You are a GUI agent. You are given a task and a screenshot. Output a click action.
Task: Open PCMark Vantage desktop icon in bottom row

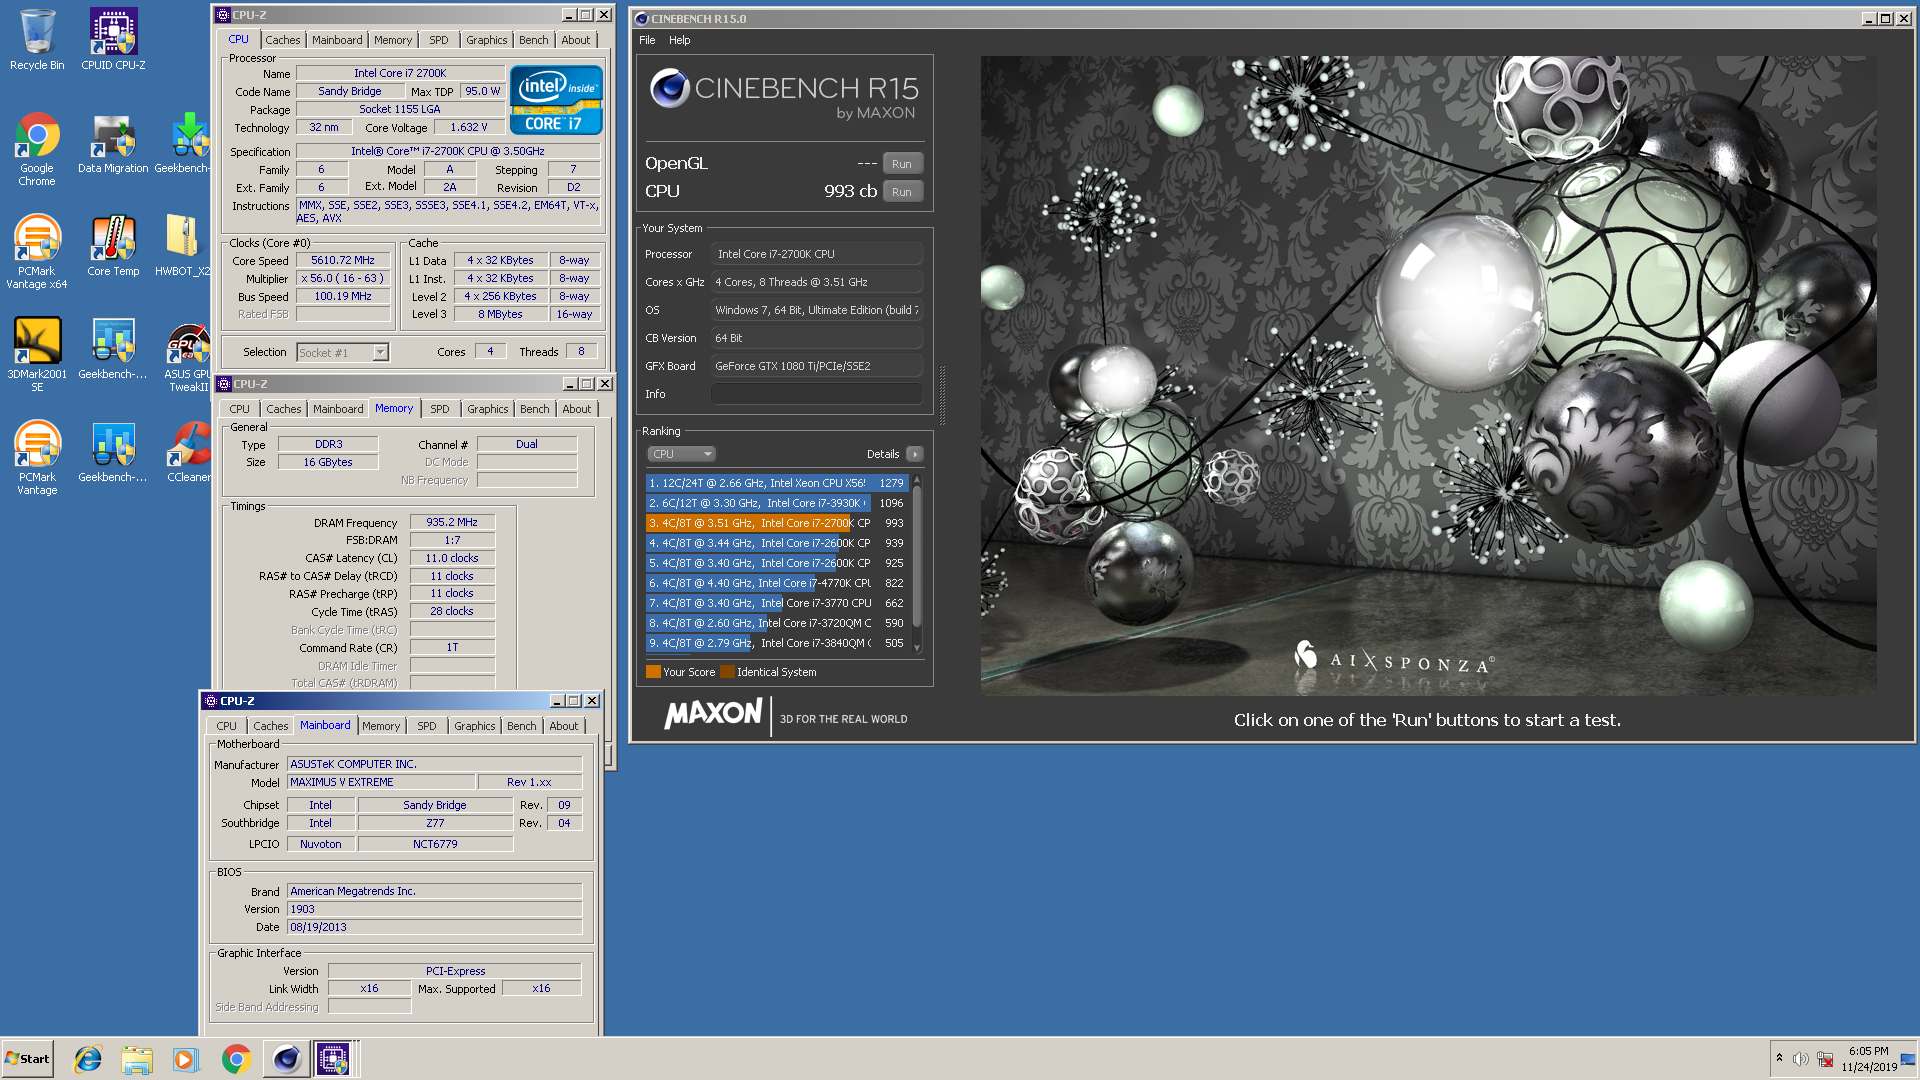(x=37, y=459)
